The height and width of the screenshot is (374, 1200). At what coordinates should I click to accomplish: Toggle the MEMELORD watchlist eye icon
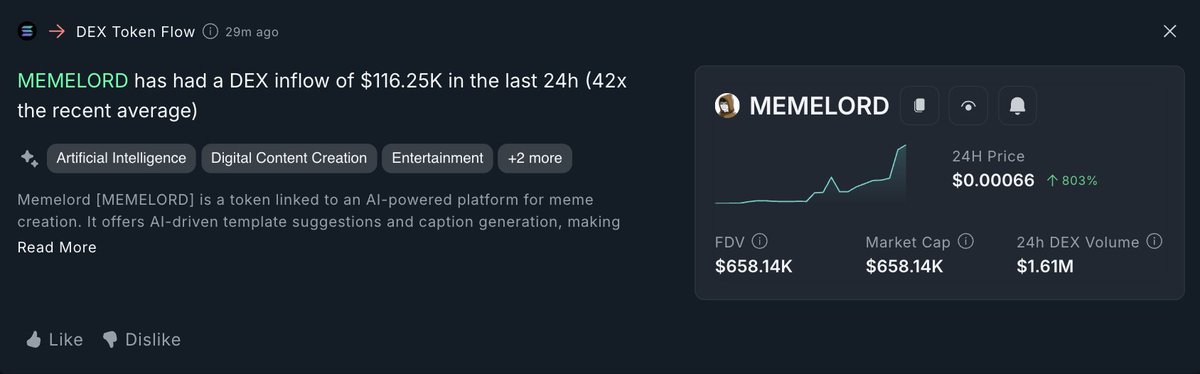pos(968,105)
